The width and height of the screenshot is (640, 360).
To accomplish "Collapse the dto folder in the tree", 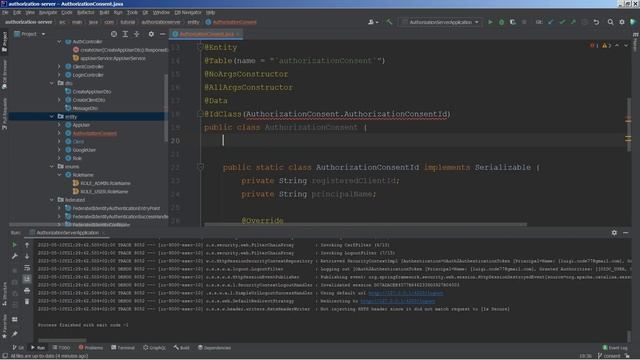I will click(52, 83).
